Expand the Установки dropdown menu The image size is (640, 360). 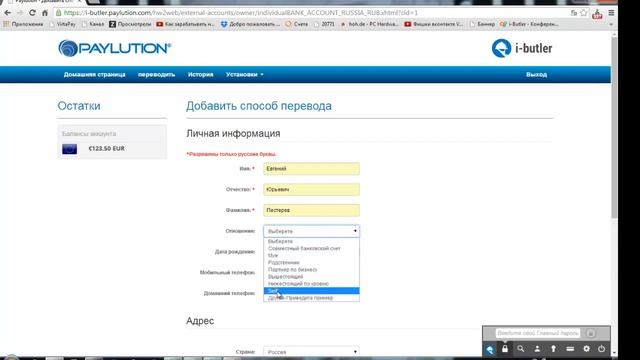(244, 75)
